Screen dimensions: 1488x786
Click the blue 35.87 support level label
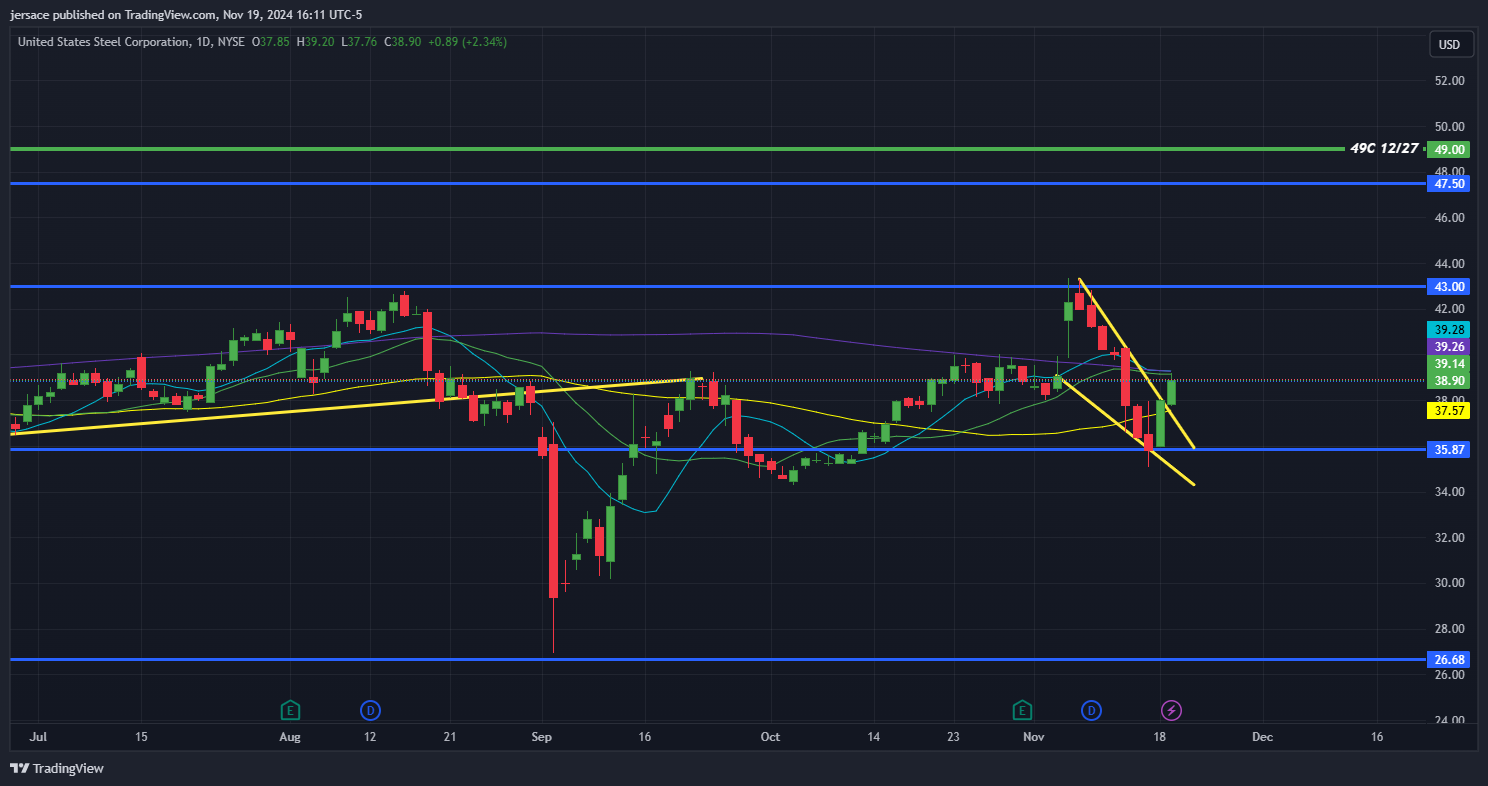[1450, 450]
